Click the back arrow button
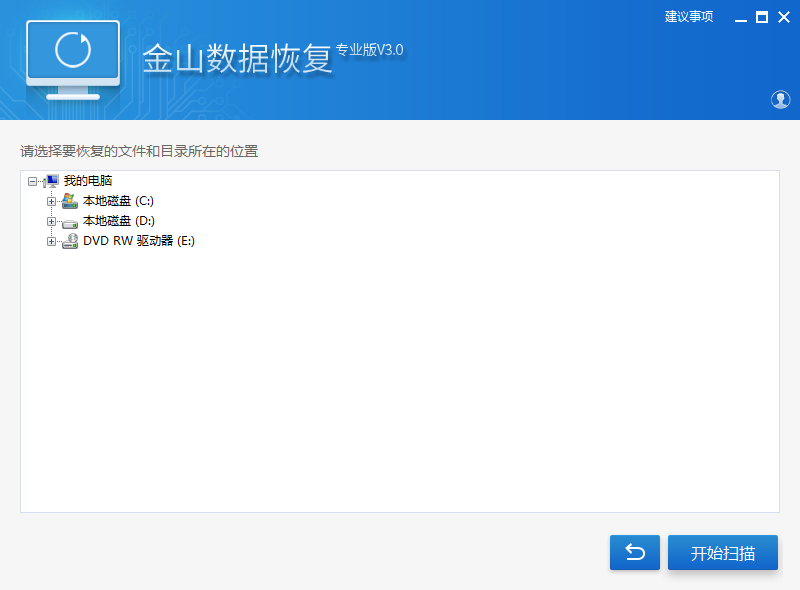 (635, 552)
